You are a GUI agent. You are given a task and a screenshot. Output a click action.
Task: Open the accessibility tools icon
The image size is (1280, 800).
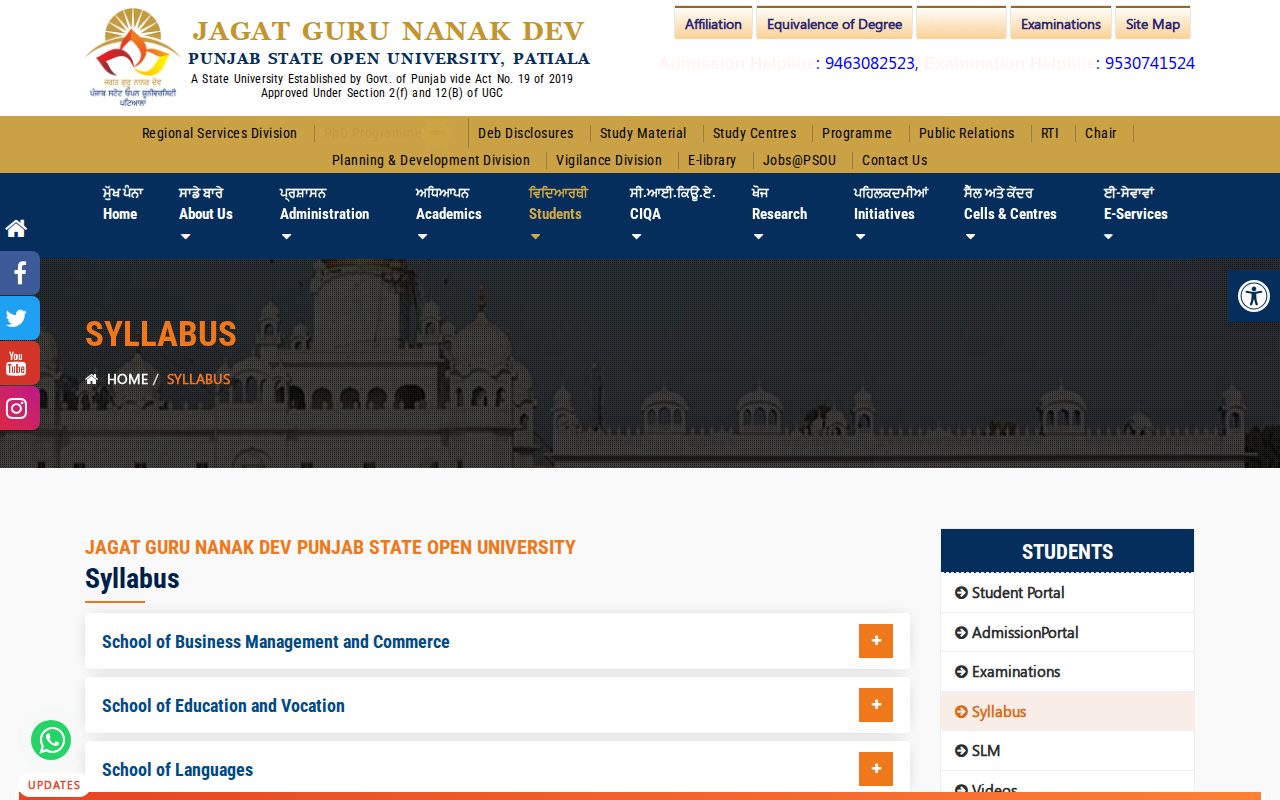tap(1254, 296)
